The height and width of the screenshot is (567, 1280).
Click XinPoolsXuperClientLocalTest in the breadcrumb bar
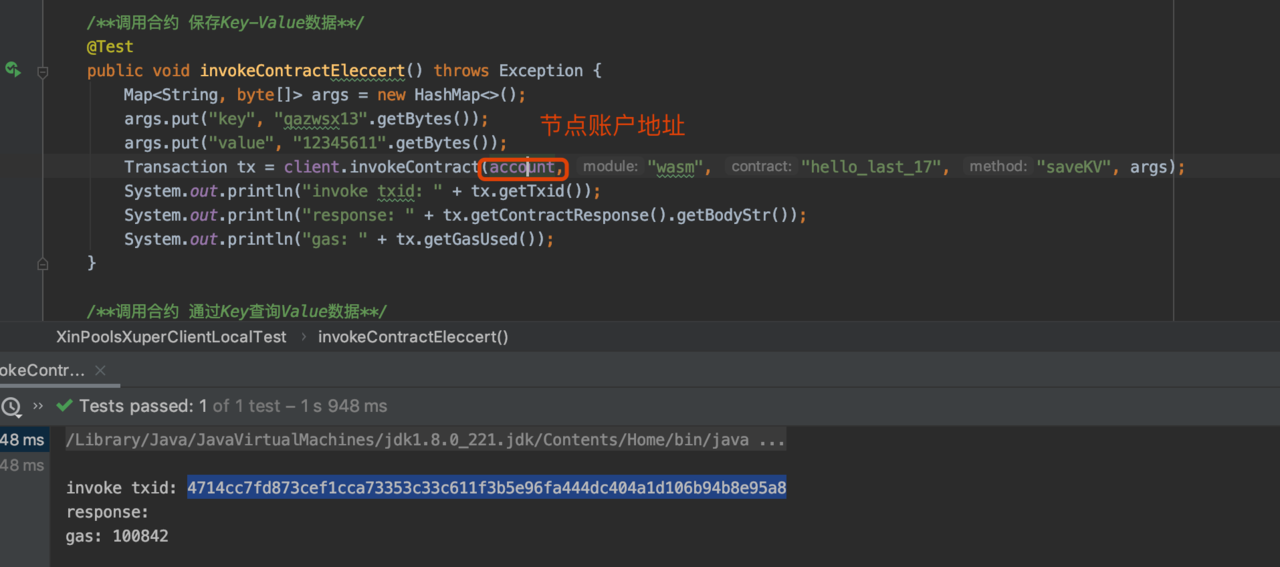click(x=171, y=337)
